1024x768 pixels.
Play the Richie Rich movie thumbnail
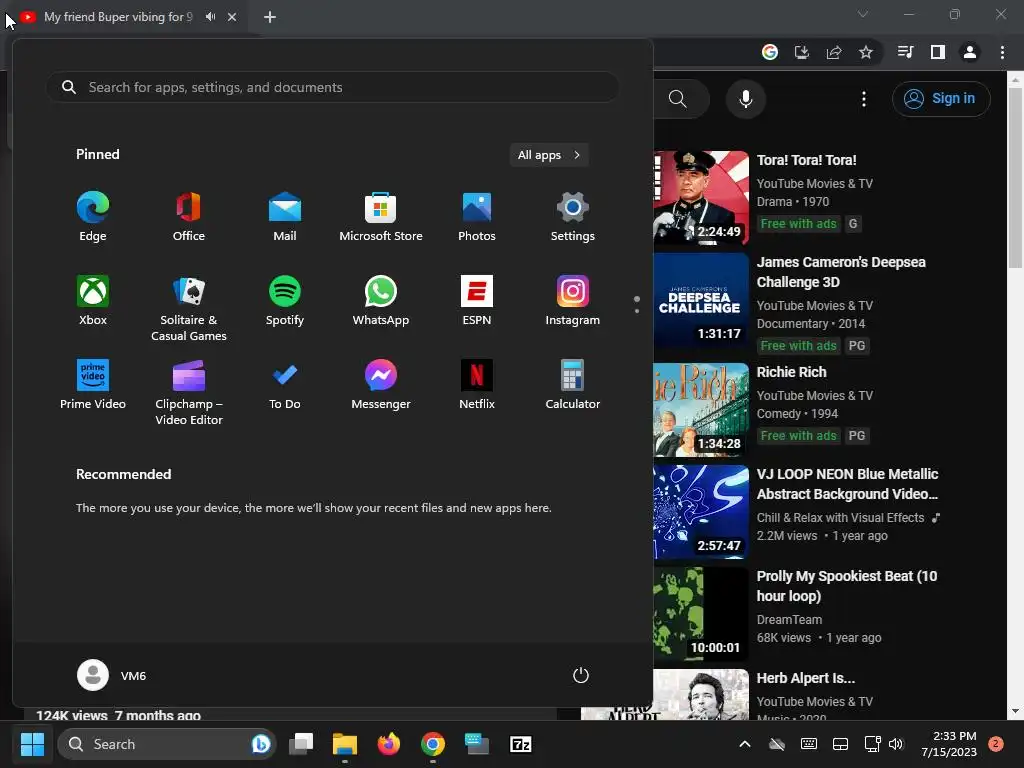[701, 409]
